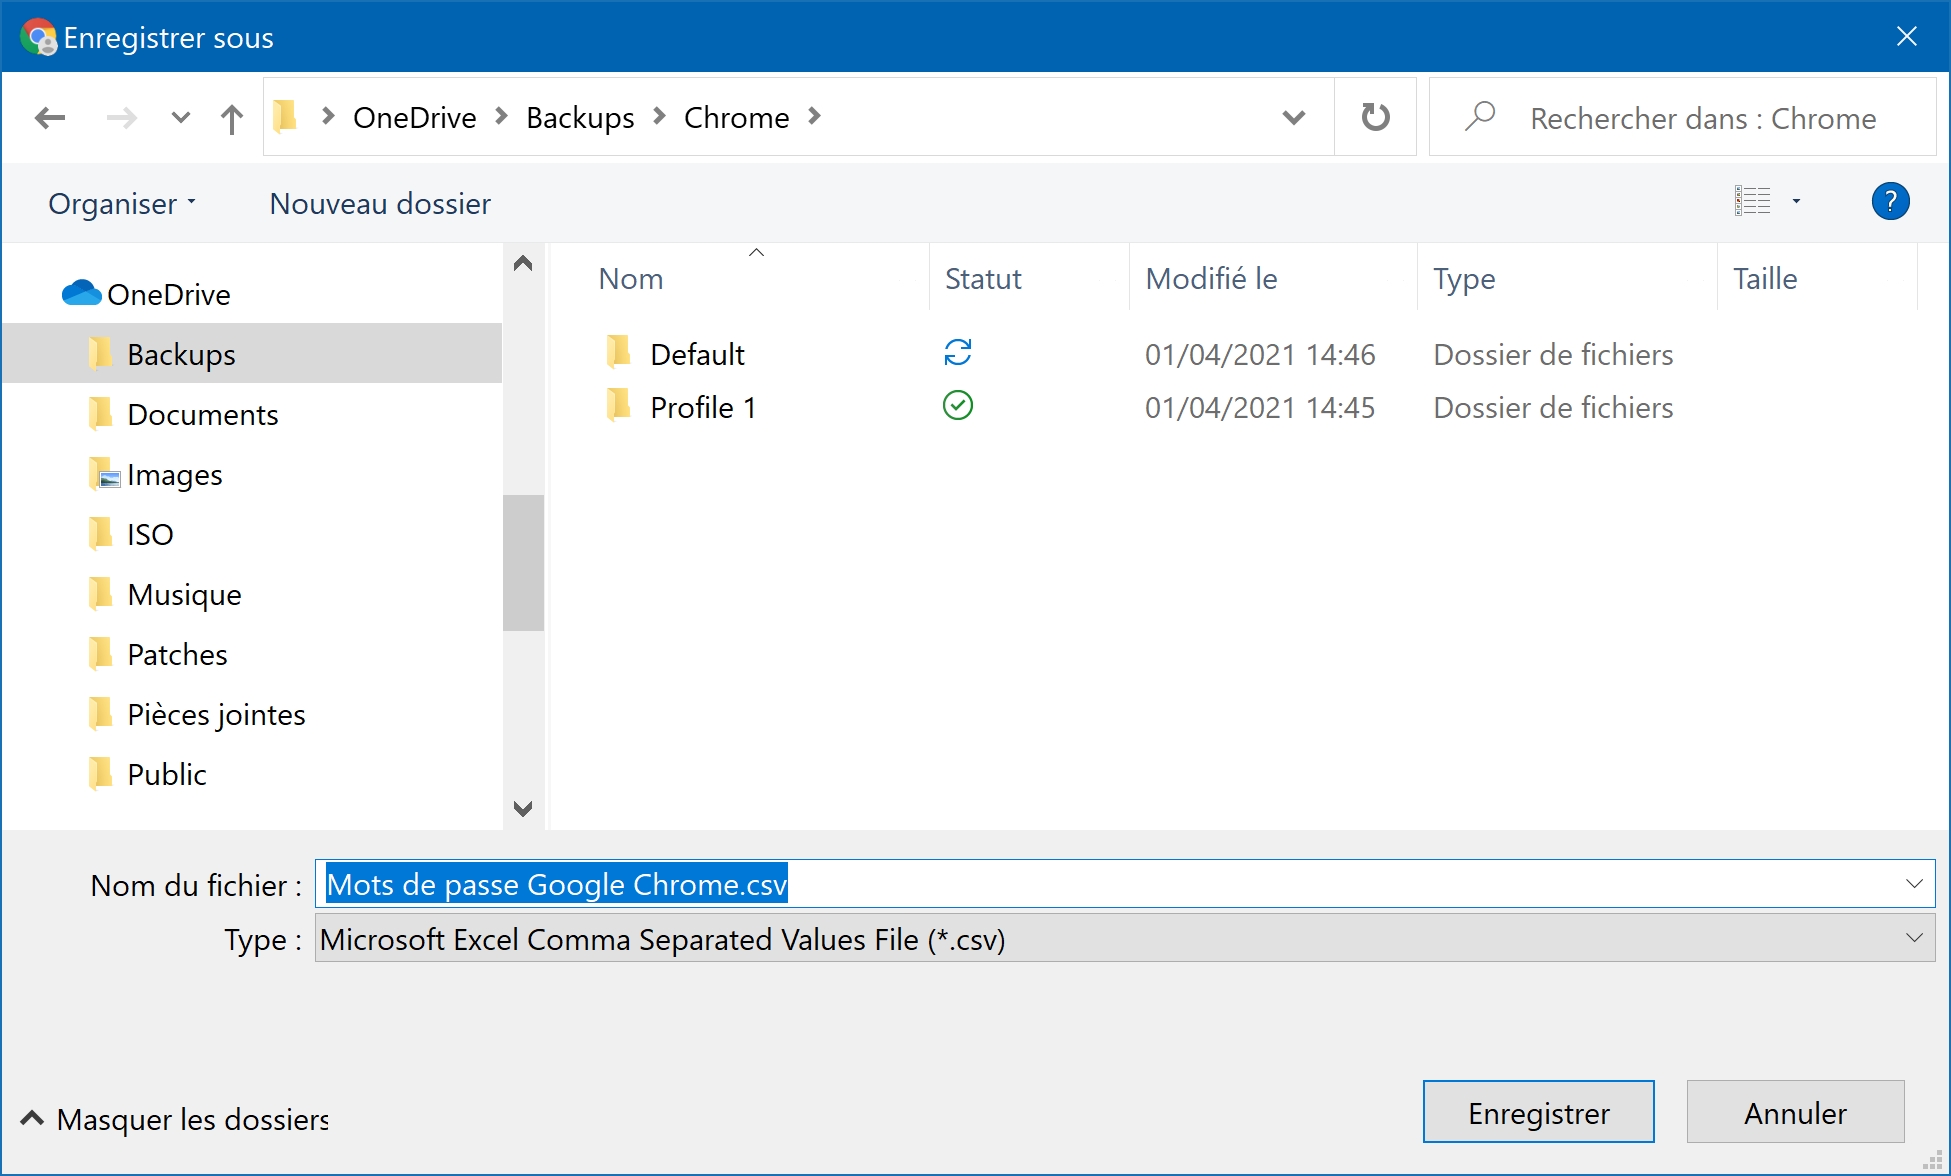Change the view layout icon
The height and width of the screenshot is (1176, 1951).
point(1752,201)
